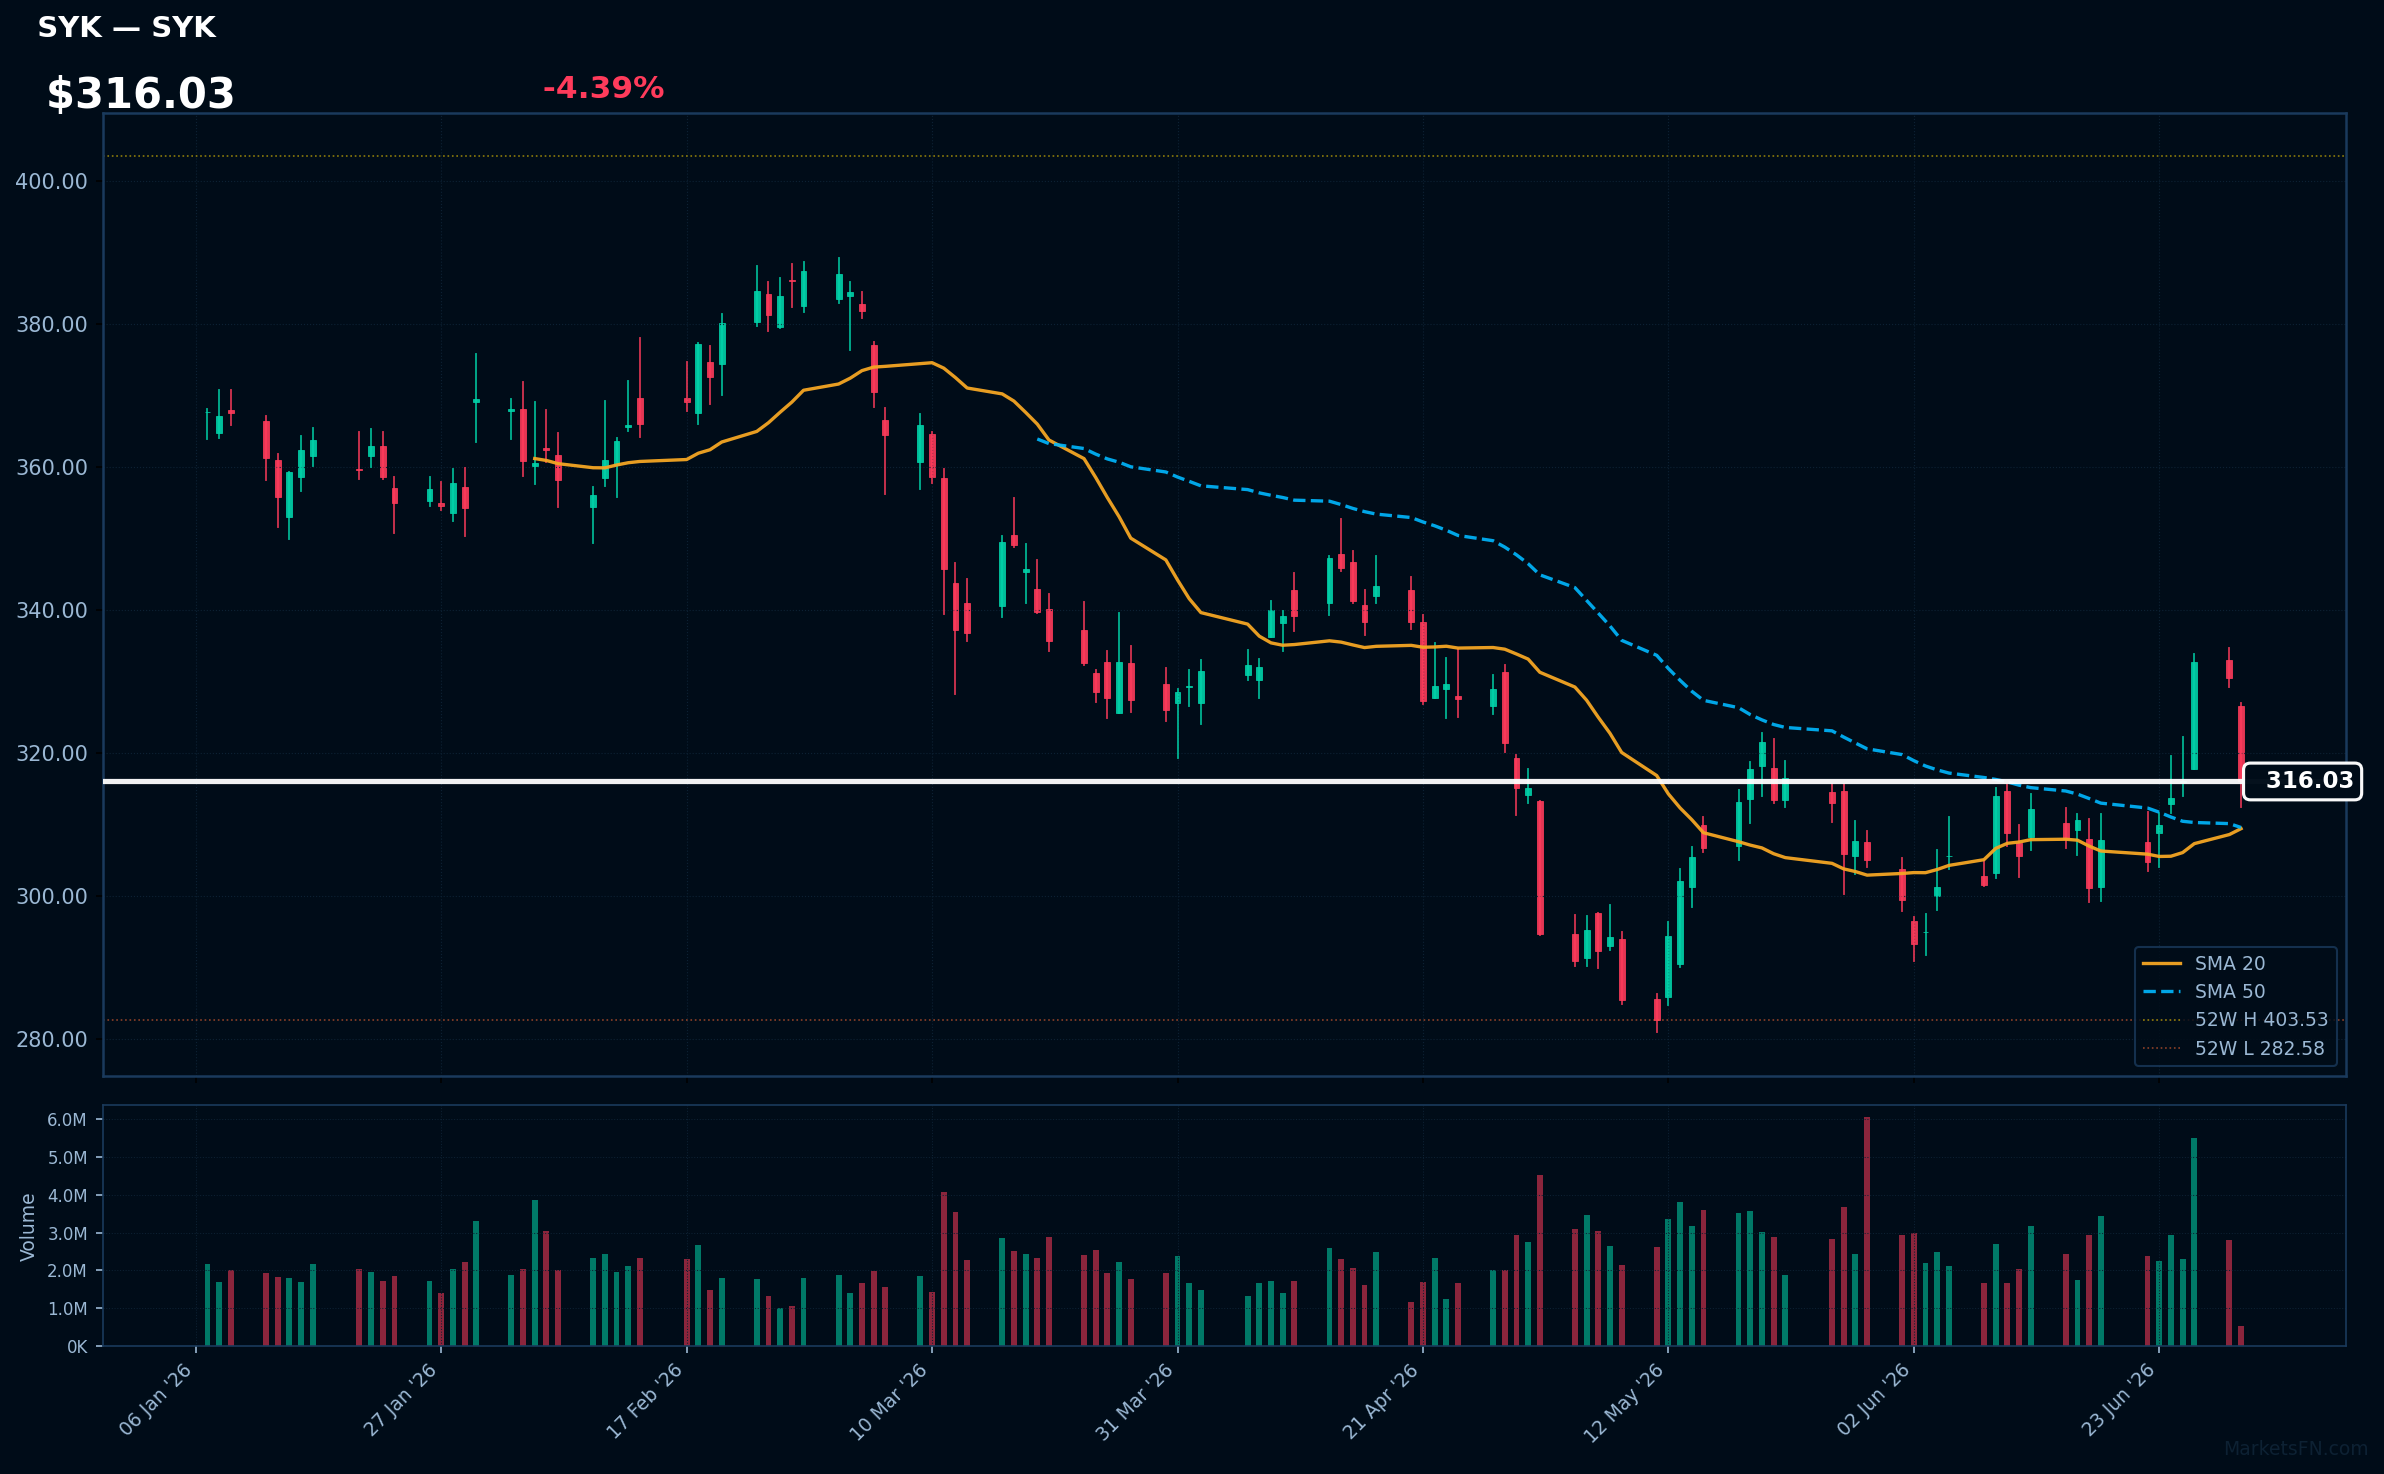Select the 52W L 282.58 legend entry
This screenshot has height=1474, width=2384.
[x=2233, y=1048]
